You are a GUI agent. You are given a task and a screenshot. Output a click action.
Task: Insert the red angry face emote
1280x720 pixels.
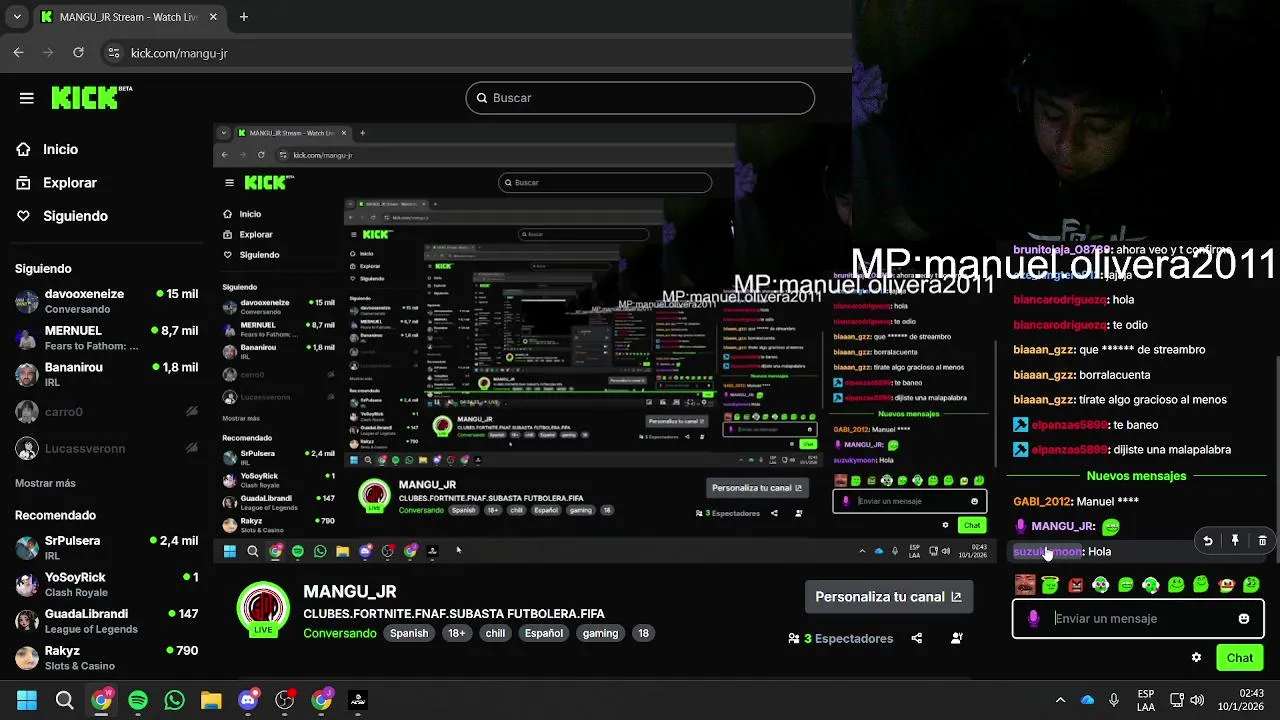coord(1076,585)
